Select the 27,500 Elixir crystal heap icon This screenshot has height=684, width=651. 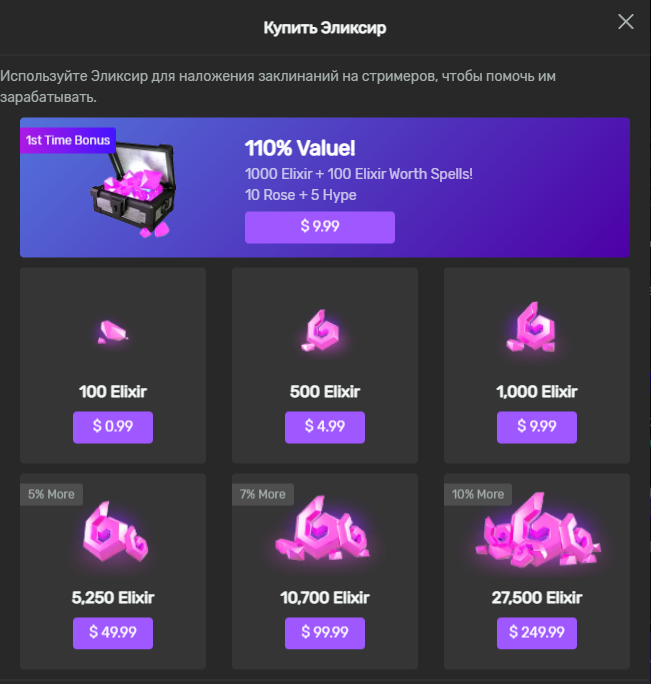[538, 530]
